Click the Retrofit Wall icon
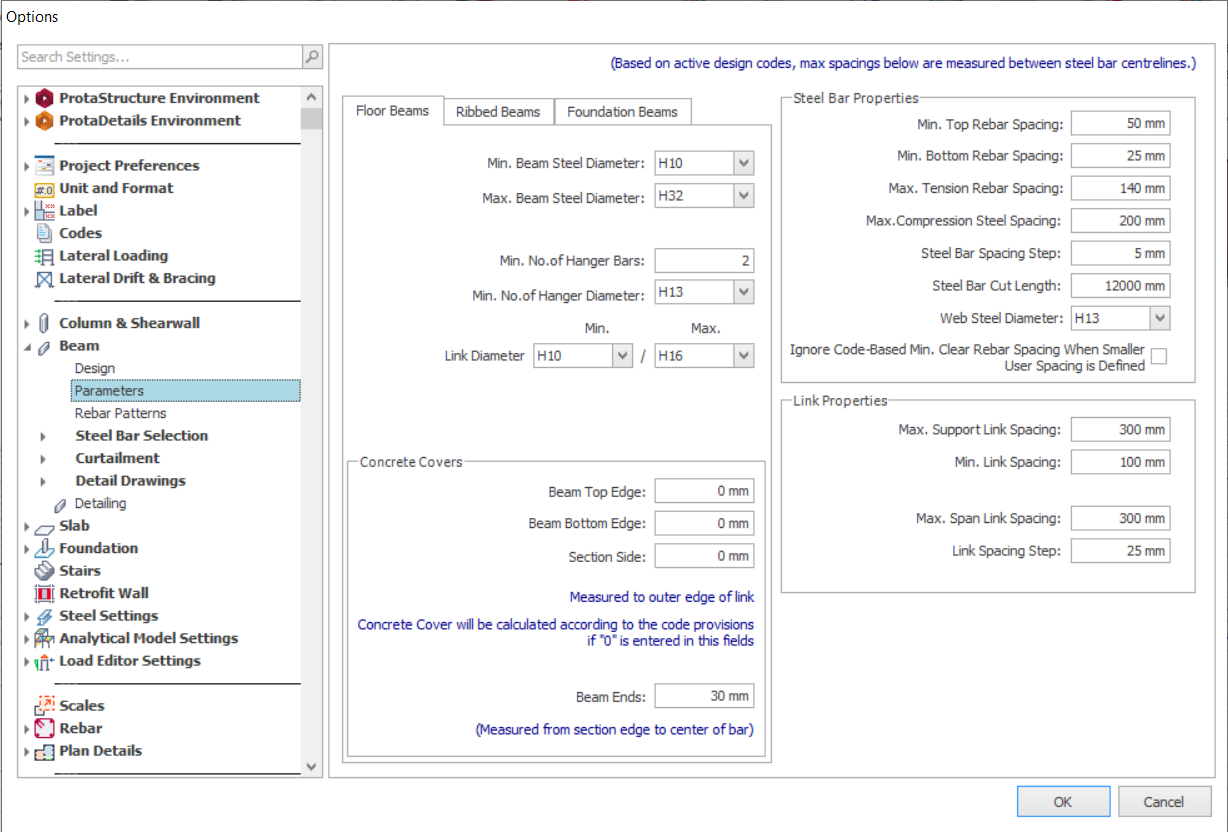The width and height of the screenshot is (1228, 832). (44, 593)
